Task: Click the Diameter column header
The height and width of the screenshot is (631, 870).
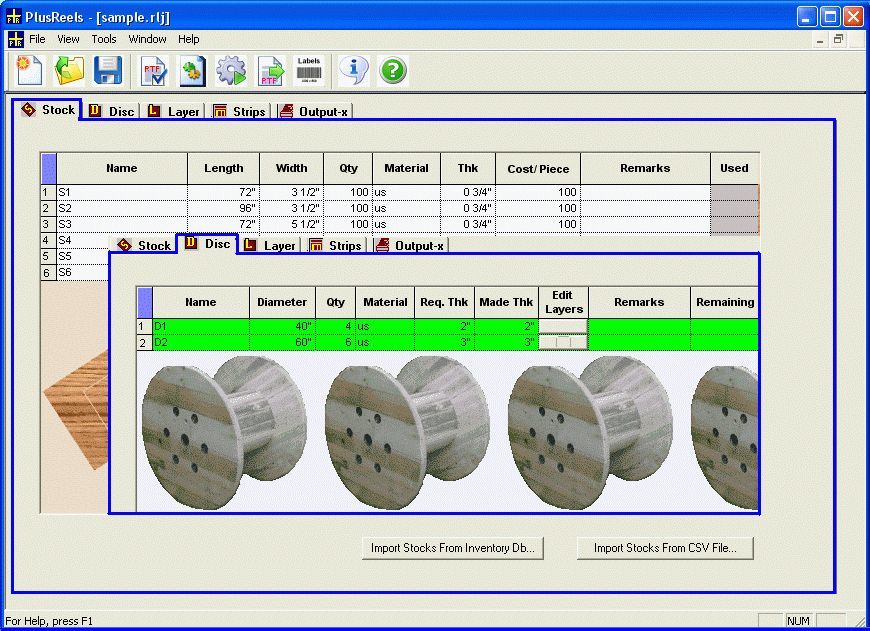Action: 282,302
